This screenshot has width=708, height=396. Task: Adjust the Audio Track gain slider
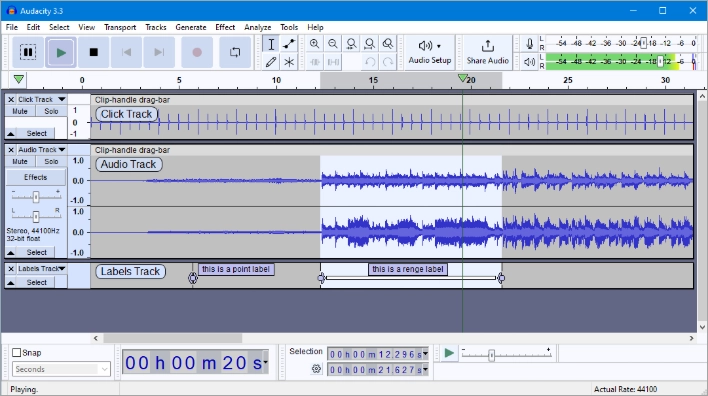[36, 196]
